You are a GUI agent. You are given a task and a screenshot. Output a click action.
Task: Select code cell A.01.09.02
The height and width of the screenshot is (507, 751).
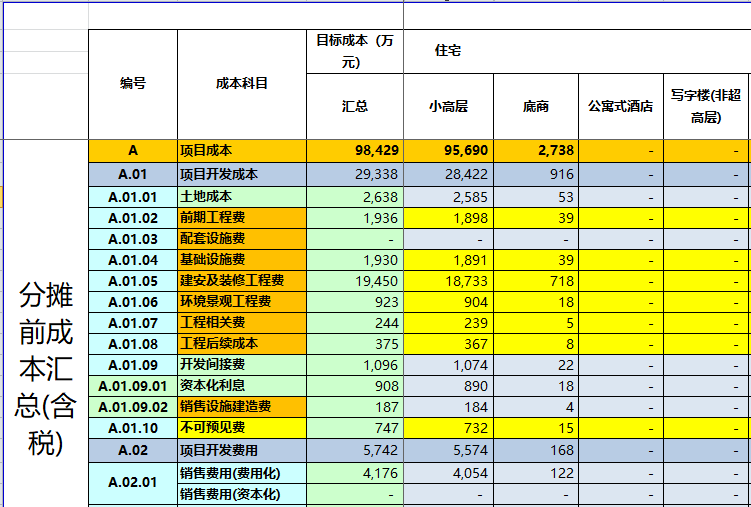133,407
